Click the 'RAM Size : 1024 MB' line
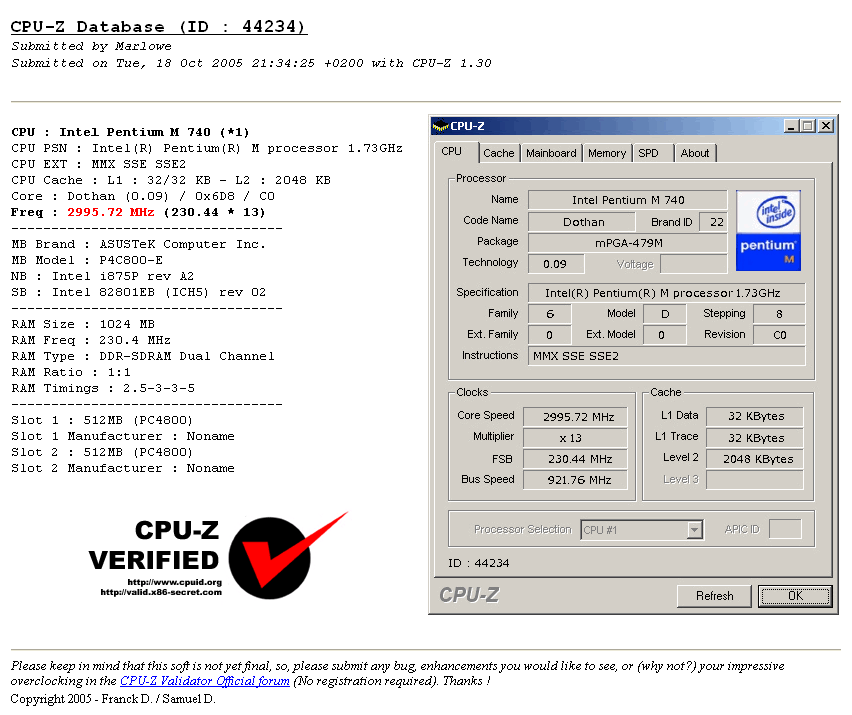852x715 pixels. (x=83, y=324)
